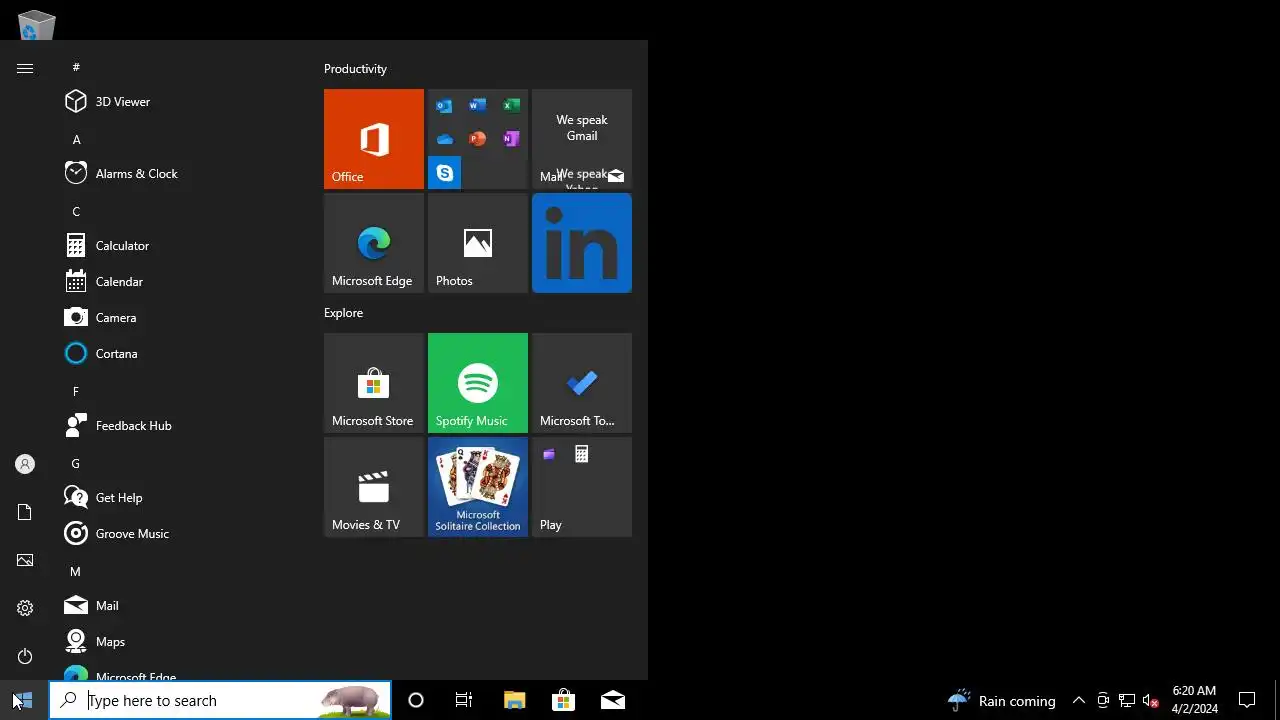Open the Movies & TV tile
Viewport: 1280px width, 720px height.
click(x=374, y=487)
